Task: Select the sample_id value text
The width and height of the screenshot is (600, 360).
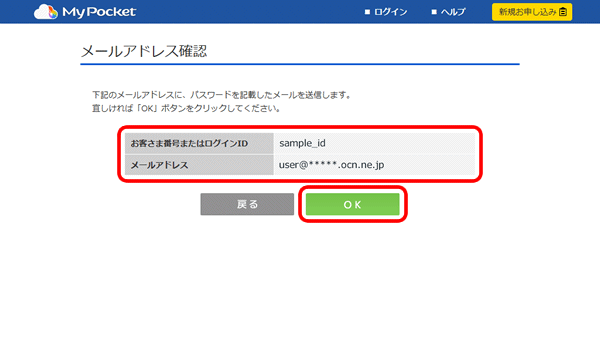Action: [302, 143]
